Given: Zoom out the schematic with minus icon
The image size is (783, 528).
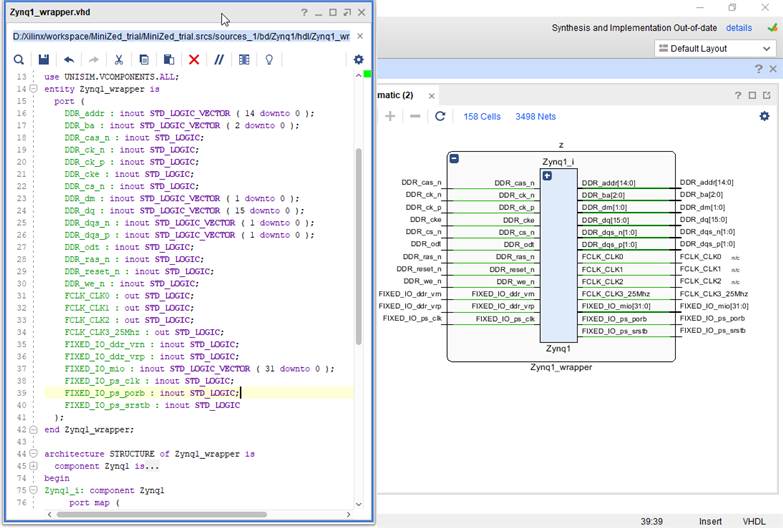Looking at the screenshot, I should point(415,116).
